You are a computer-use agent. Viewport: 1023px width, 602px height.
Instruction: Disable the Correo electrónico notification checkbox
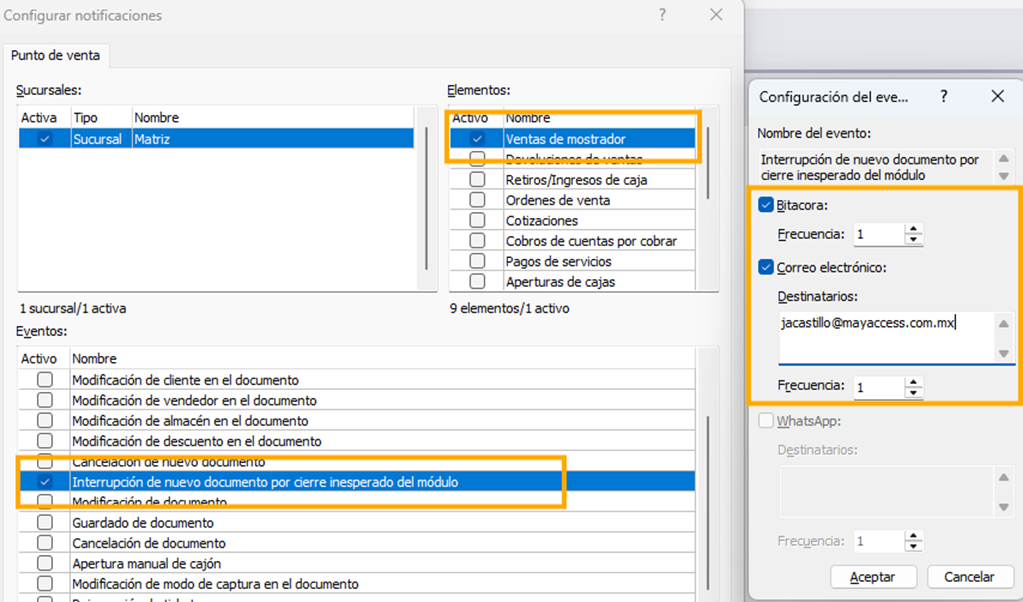(x=766, y=267)
